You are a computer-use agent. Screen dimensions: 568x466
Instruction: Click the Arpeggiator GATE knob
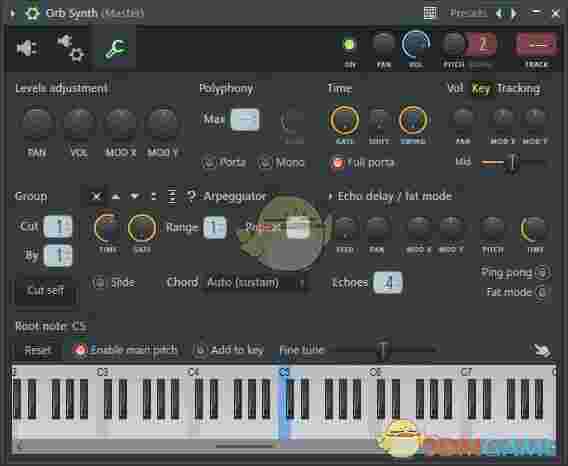click(x=142, y=228)
